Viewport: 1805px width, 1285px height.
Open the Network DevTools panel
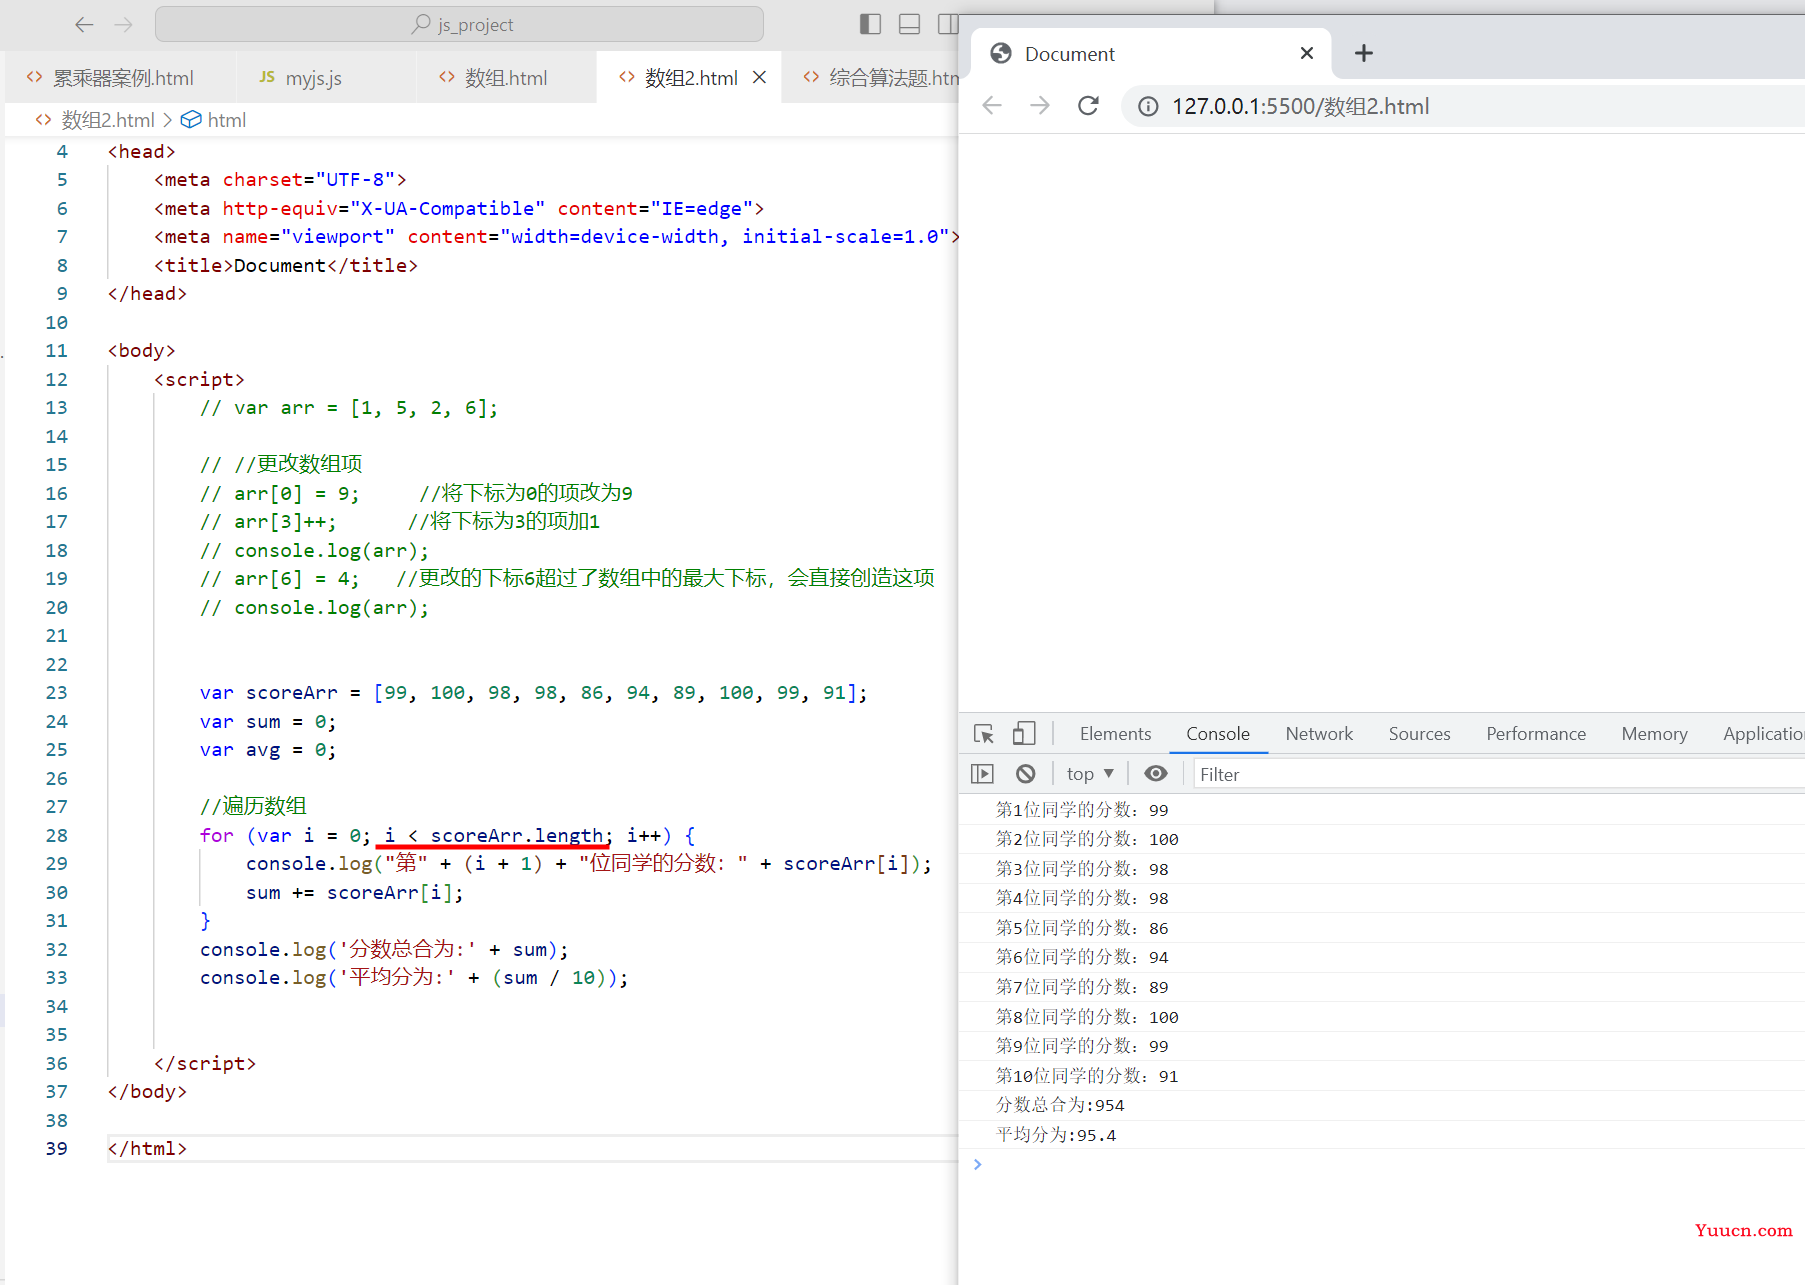tap(1319, 734)
